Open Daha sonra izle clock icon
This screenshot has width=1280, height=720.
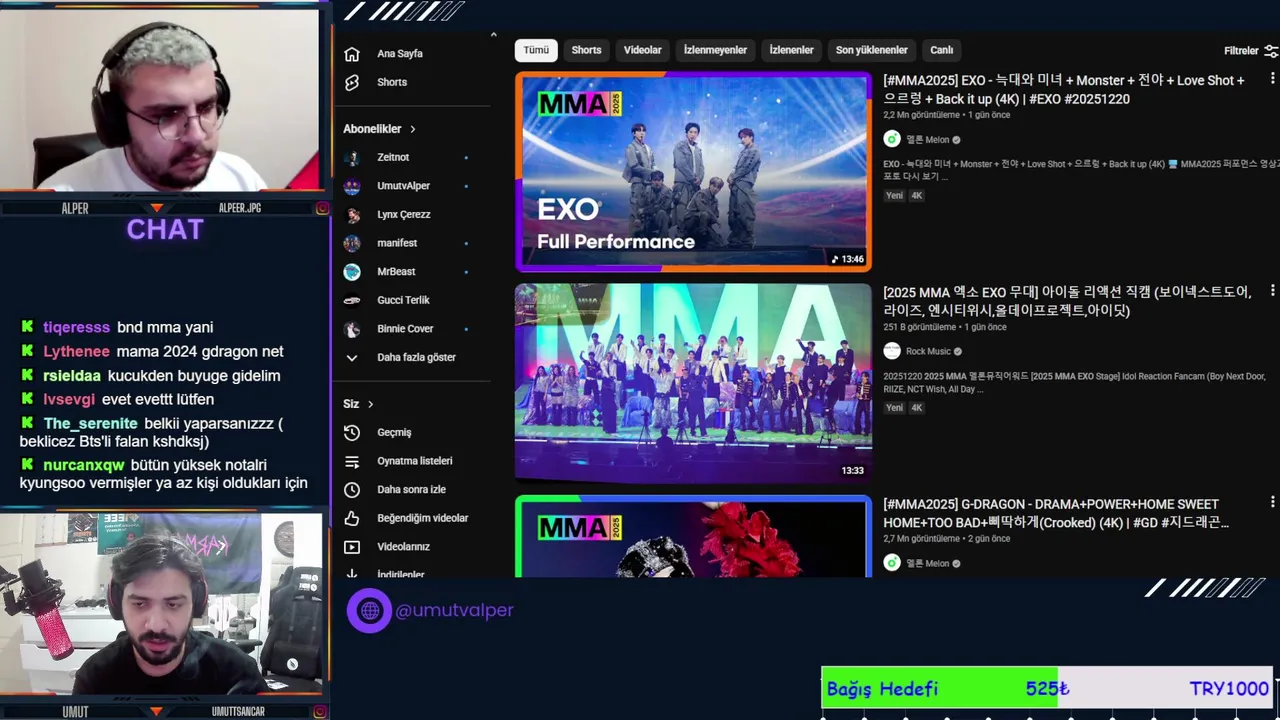click(x=352, y=490)
